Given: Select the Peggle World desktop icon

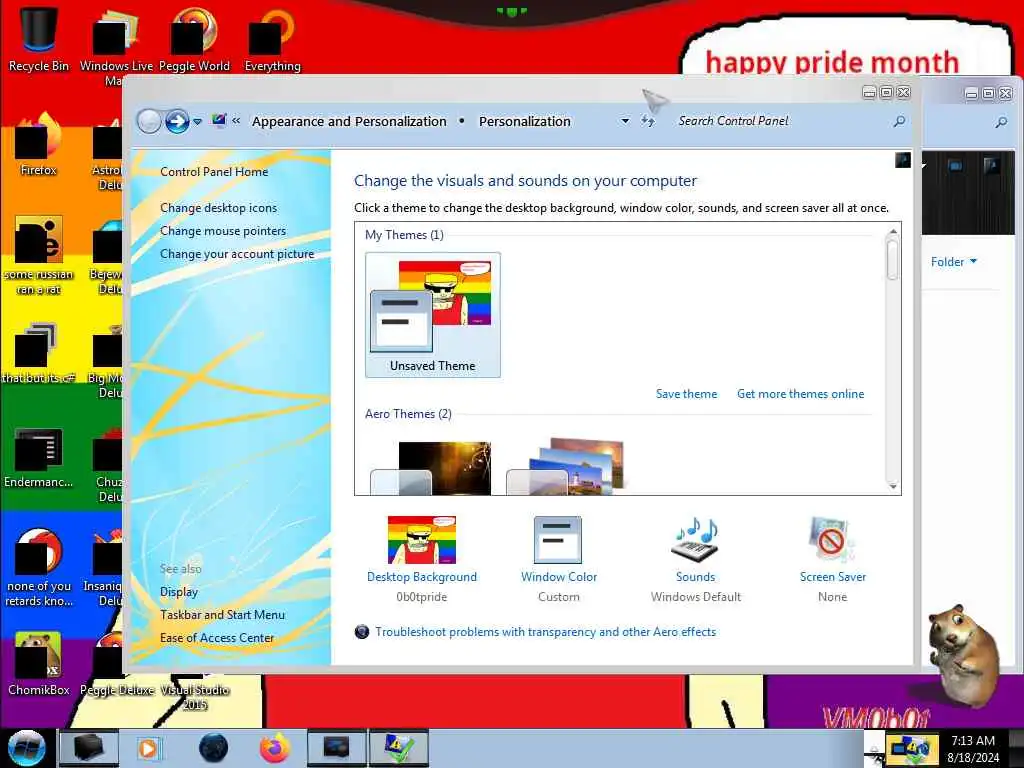Looking at the screenshot, I should [194, 39].
